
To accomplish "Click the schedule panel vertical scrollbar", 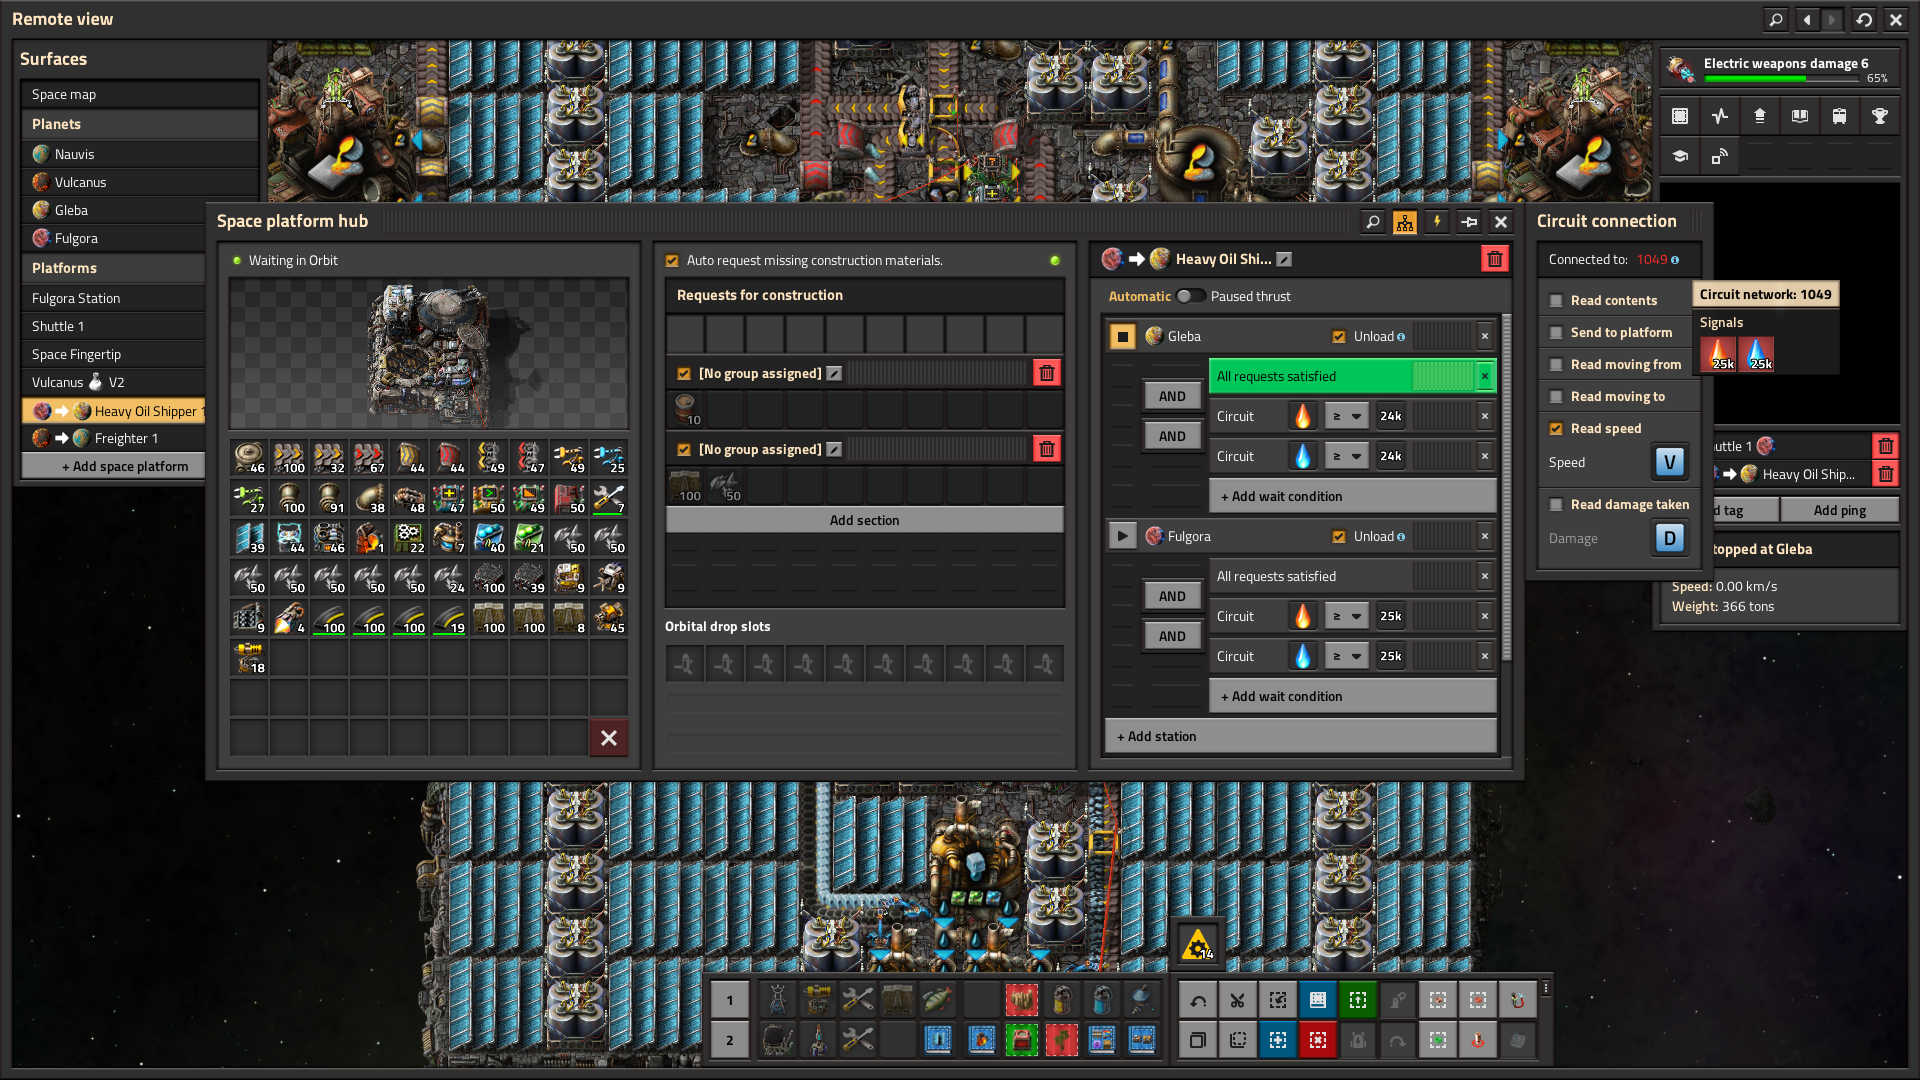I will (x=1506, y=488).
